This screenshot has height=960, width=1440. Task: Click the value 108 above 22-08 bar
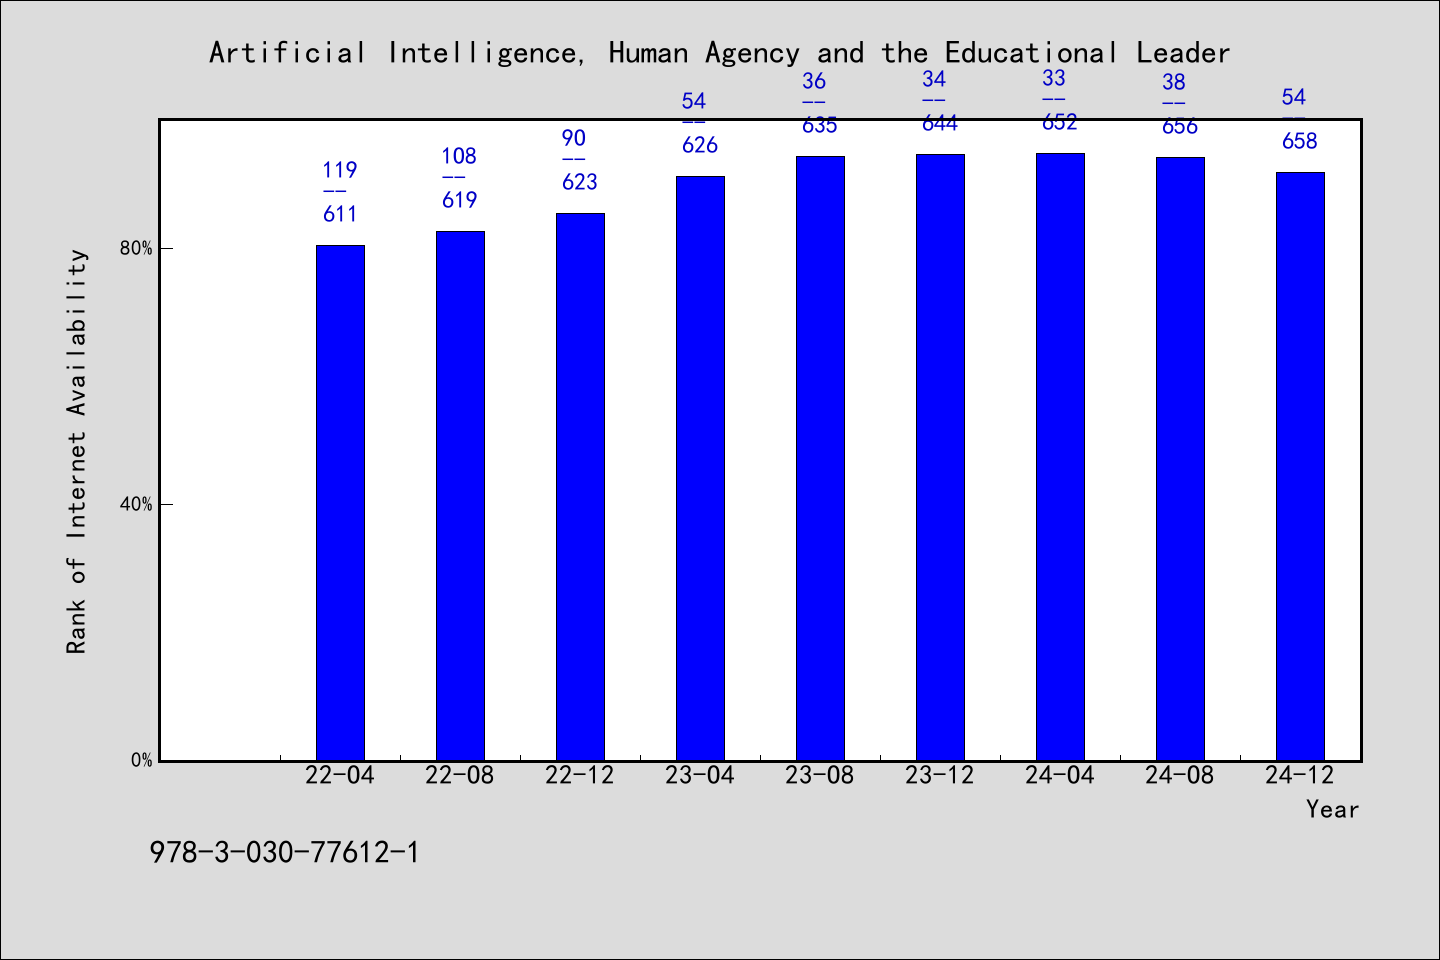pos(460,156)
